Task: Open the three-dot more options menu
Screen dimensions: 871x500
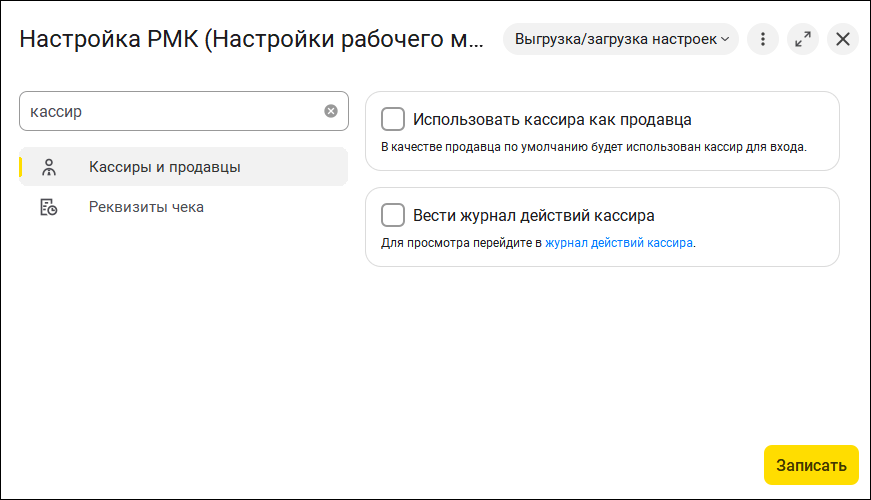Action: 763,39
